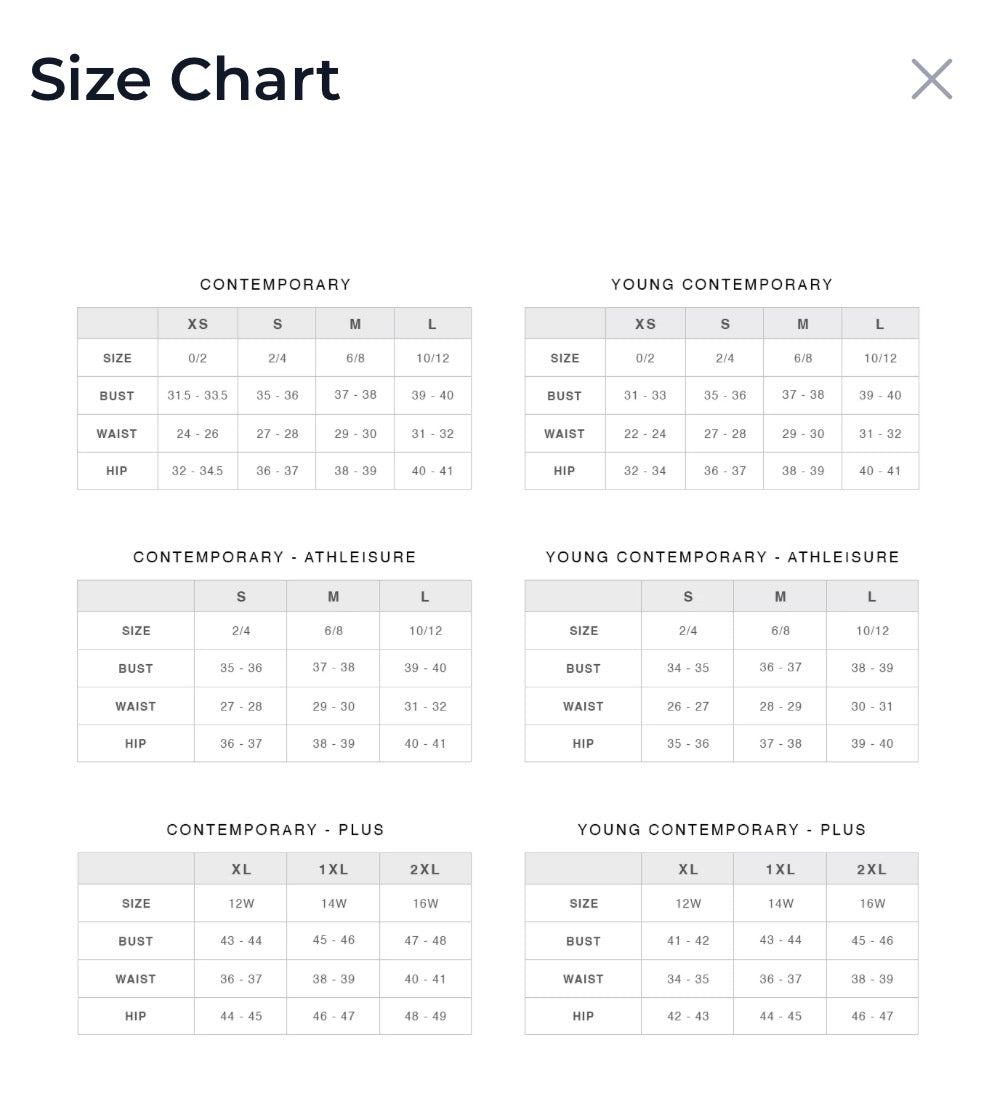Select the Contemporary - Plus heading

tap(275, 830)
